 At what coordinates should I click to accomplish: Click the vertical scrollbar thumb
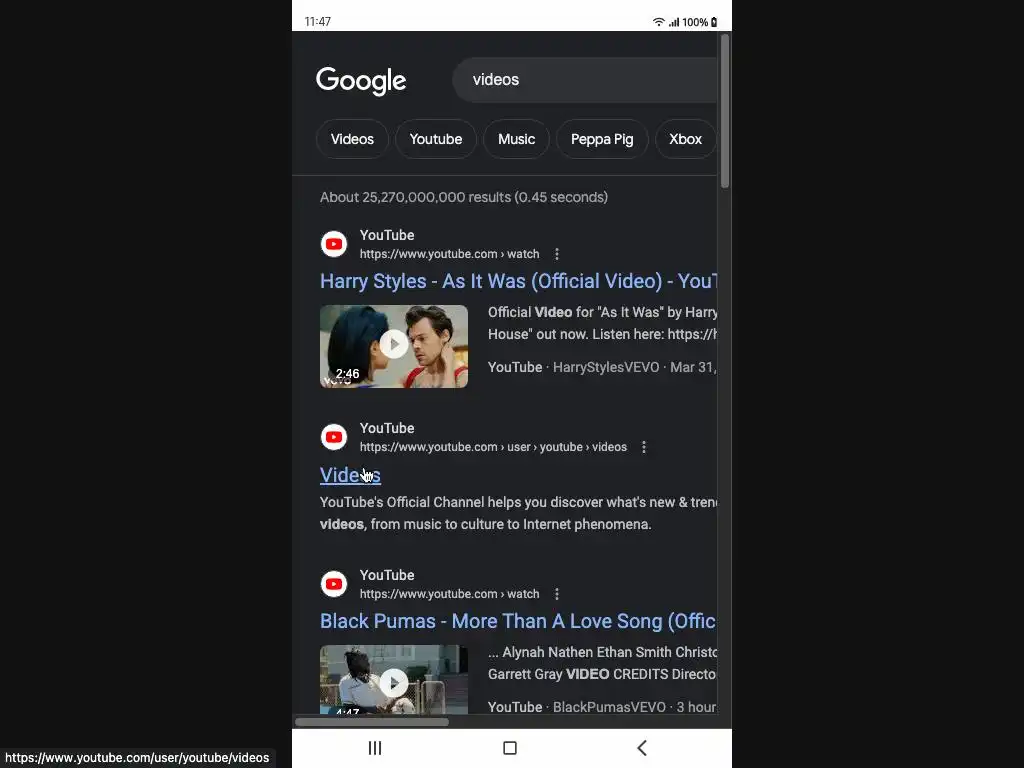click(725, 111)
